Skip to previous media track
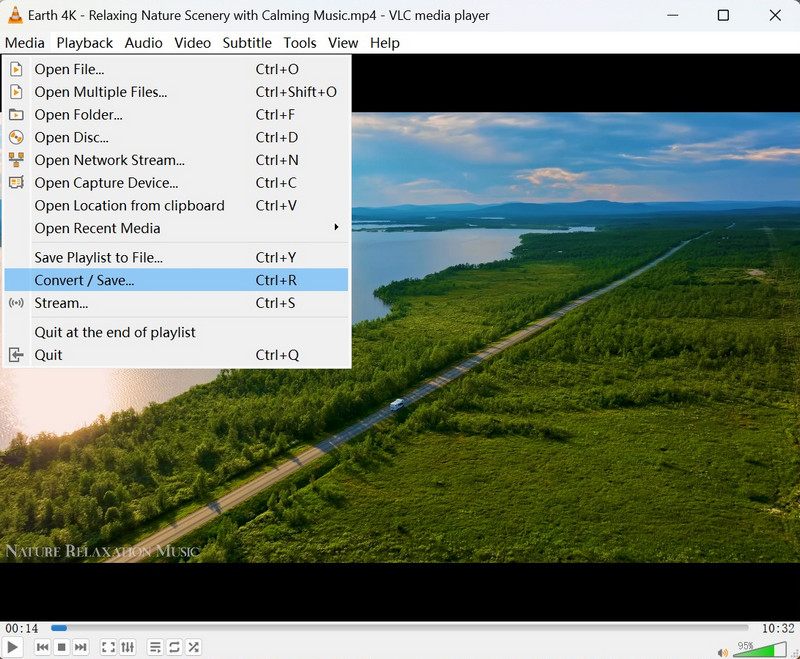The image size is (800, 659). 43,647
